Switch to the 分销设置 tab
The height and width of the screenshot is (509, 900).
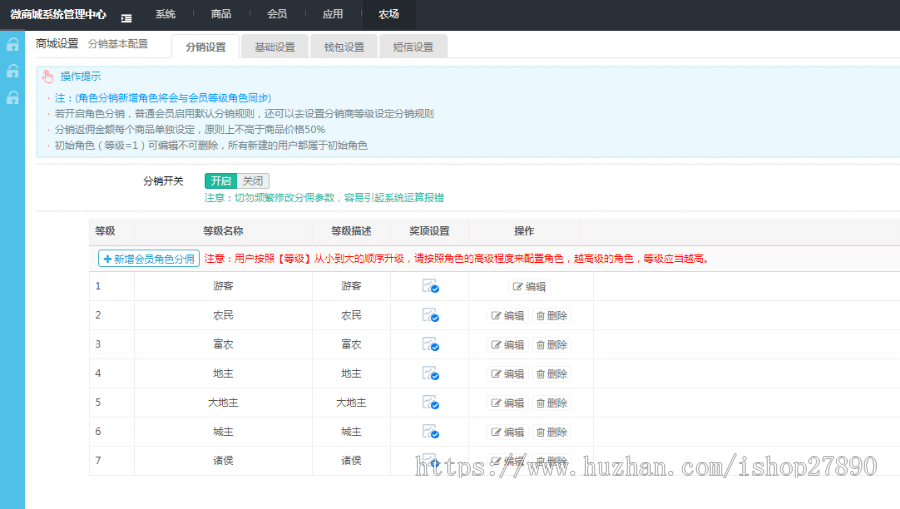coord(205,46)
